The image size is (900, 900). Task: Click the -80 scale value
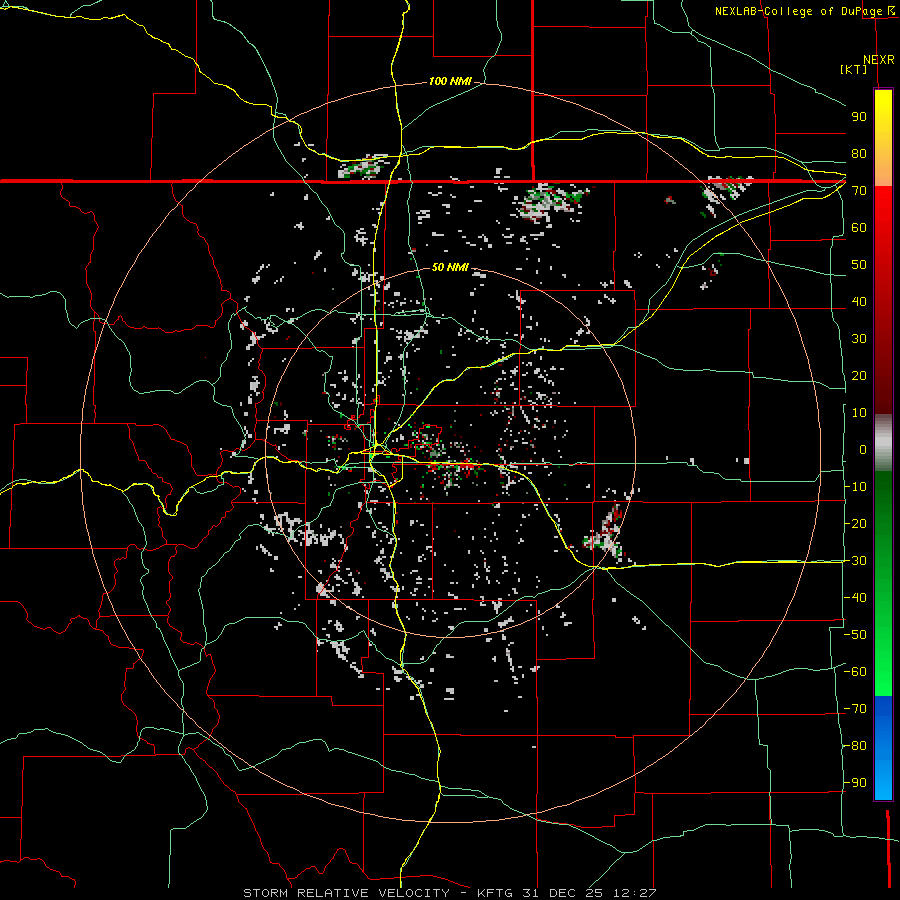click(x=855, y=746)
